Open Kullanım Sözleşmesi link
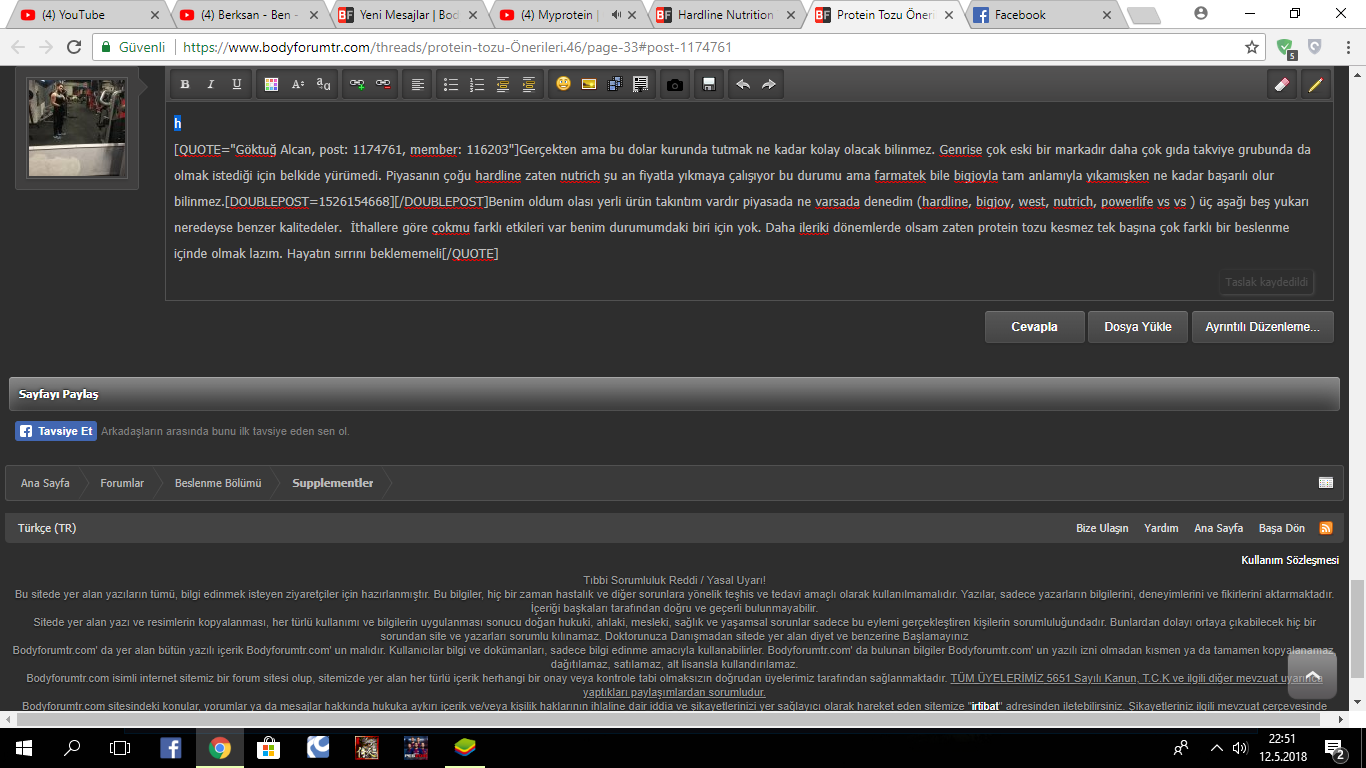Screen dimensions: 1366x768 point(1290,560)
